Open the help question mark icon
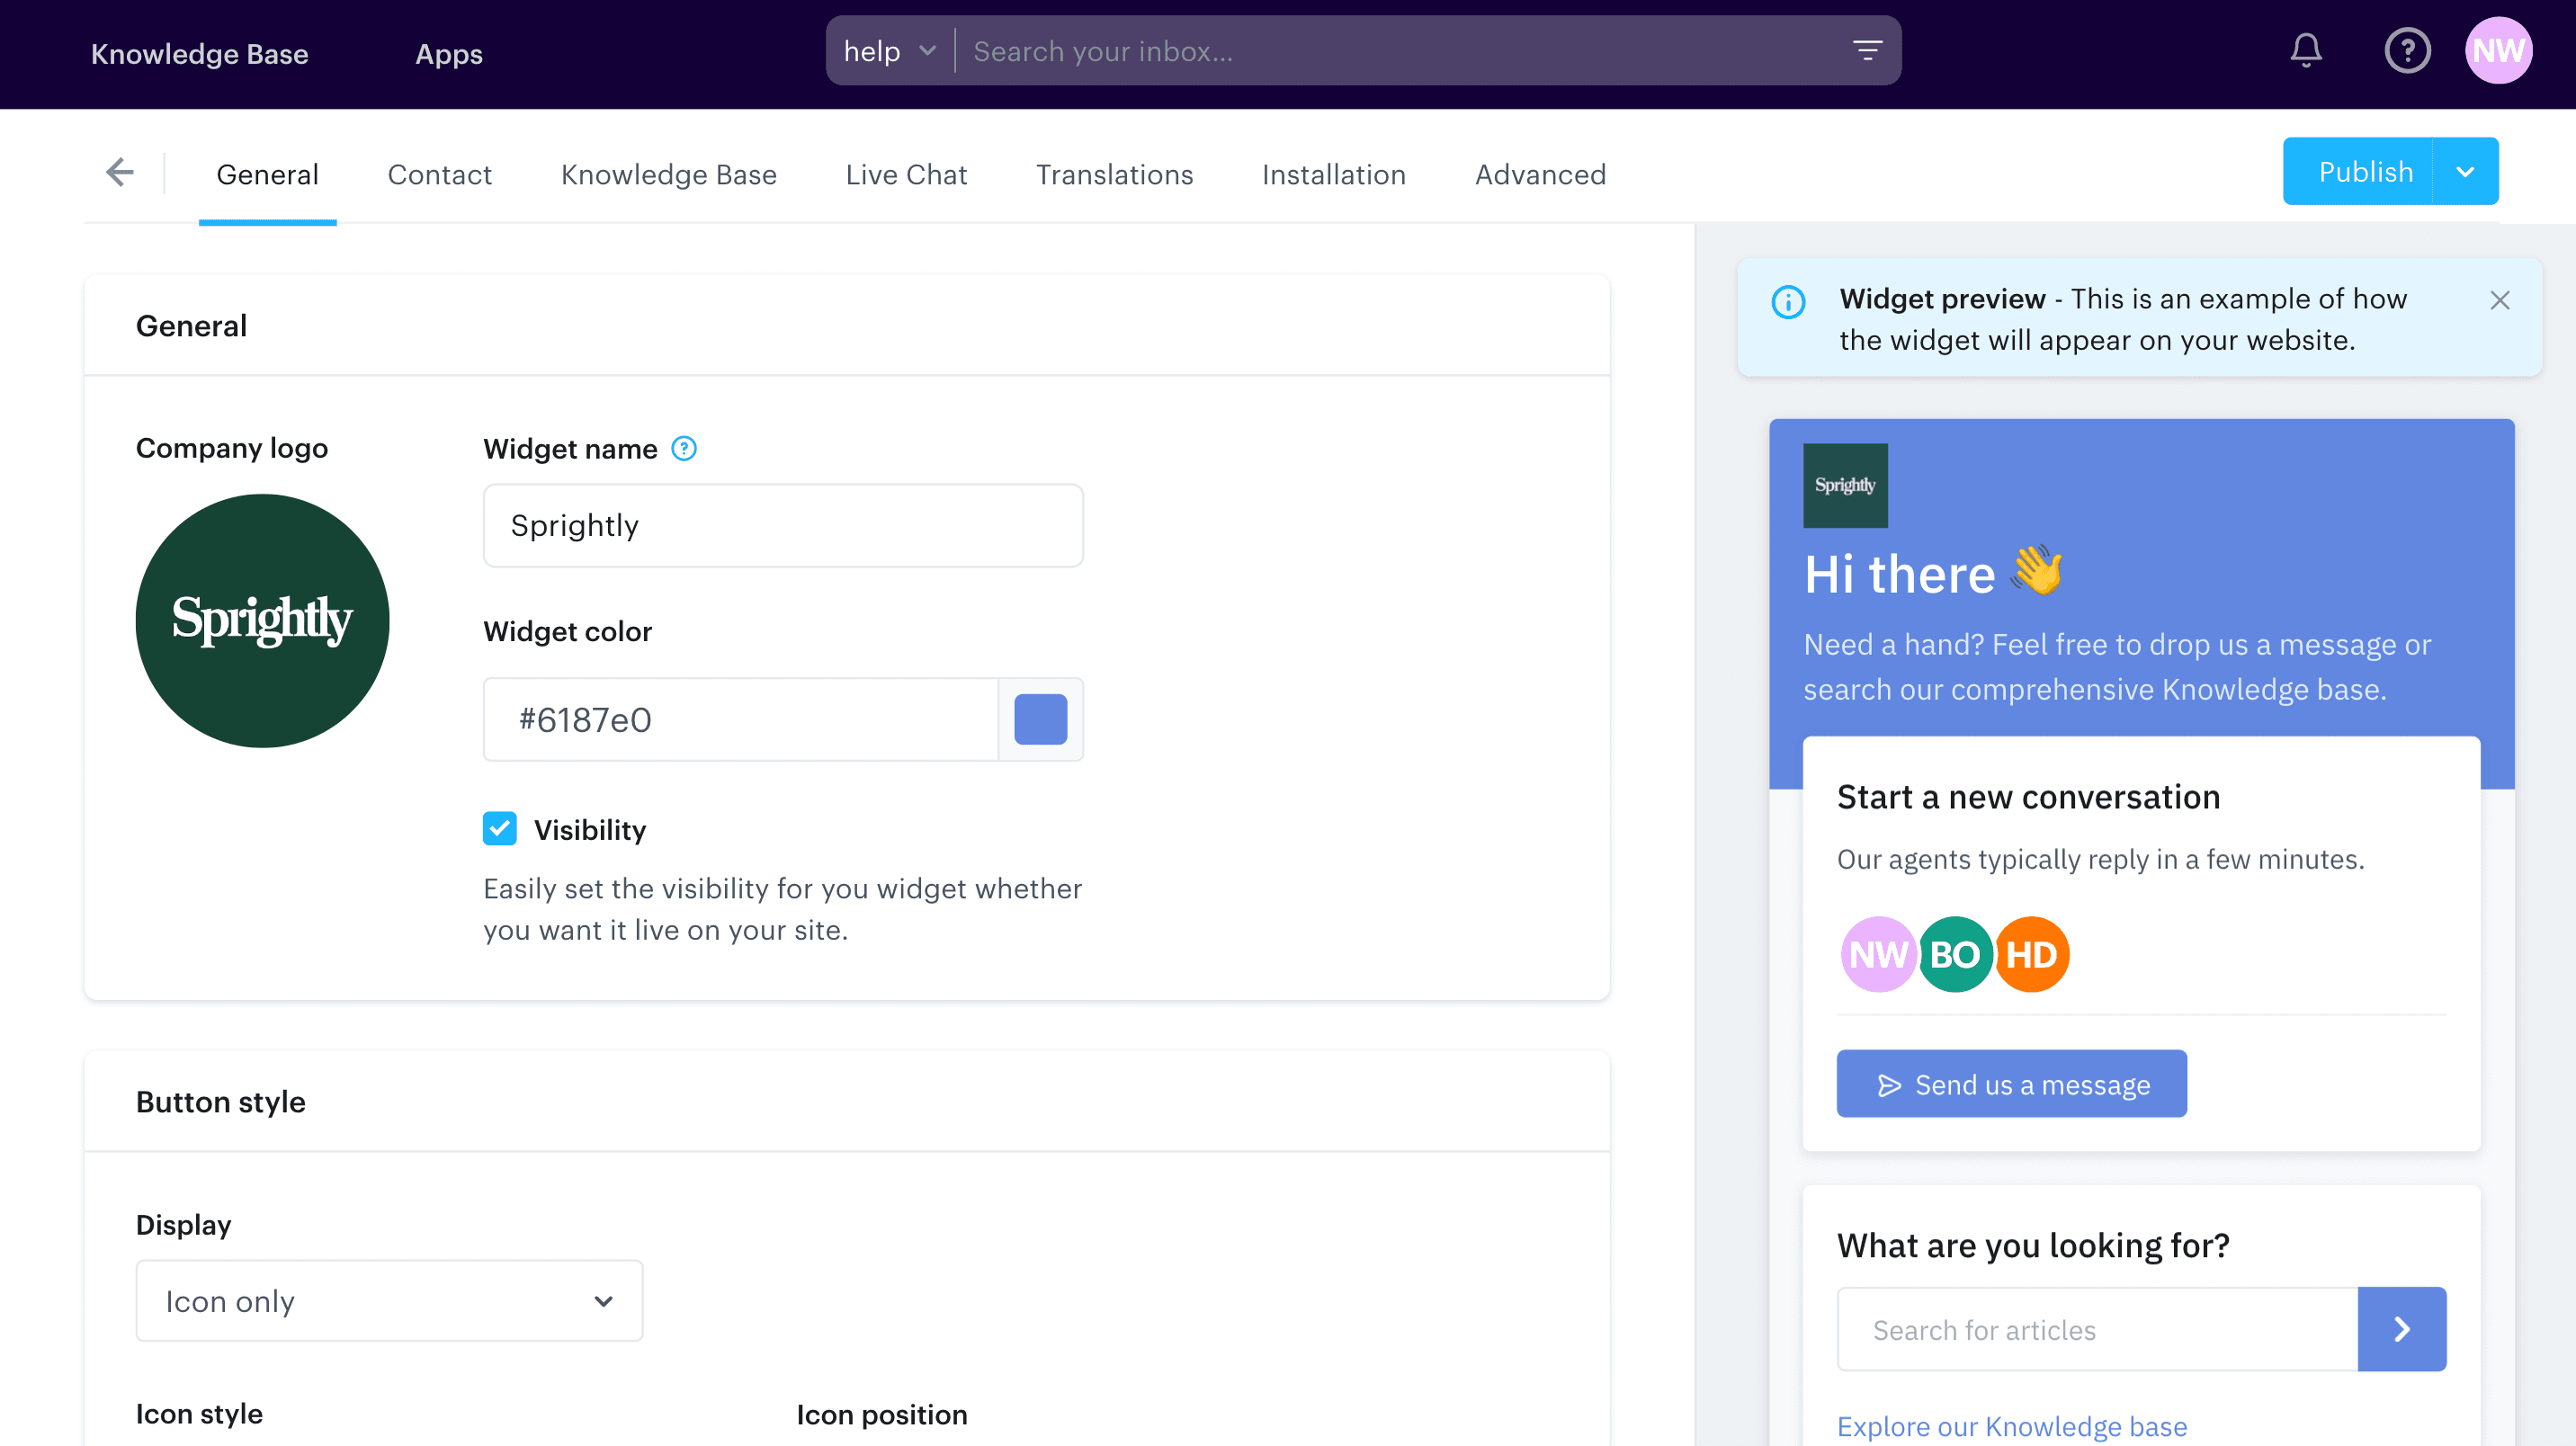Image resolution: width=2576 pixels, height=1446 pixels. (x=2408, y=50)
